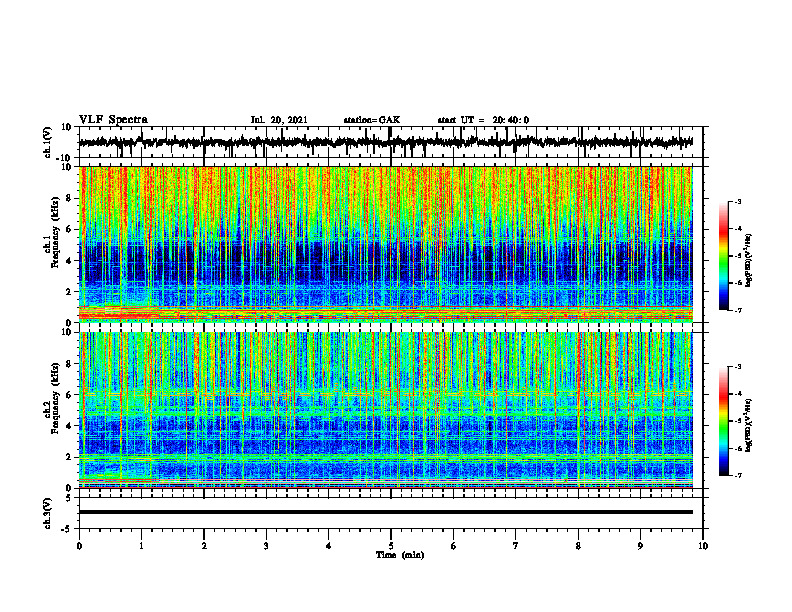Click the 6 kHz tick of ch.2 spectrogram
792x612 pixels.
69,395
